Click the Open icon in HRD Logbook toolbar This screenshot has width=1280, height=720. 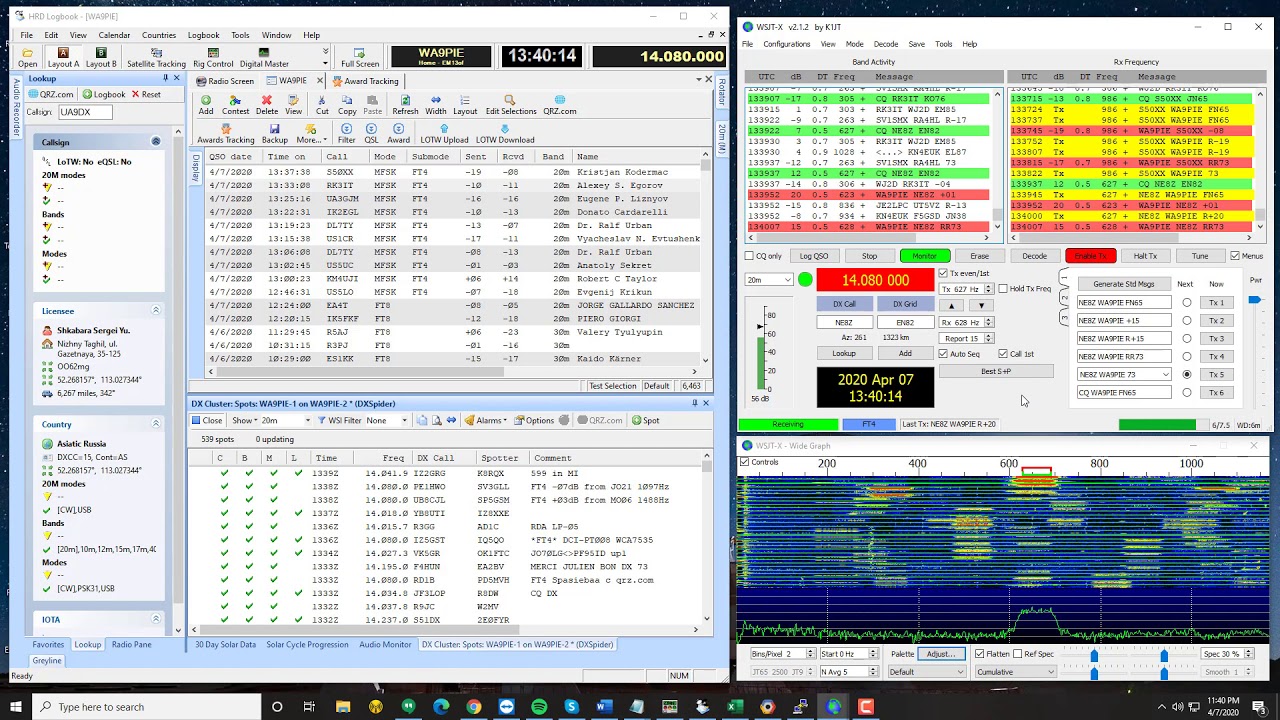pyautogui.click(x=27, y=57)
